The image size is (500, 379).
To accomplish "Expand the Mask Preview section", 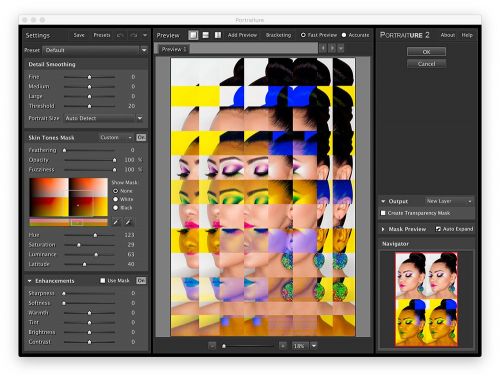I will 383,229.
